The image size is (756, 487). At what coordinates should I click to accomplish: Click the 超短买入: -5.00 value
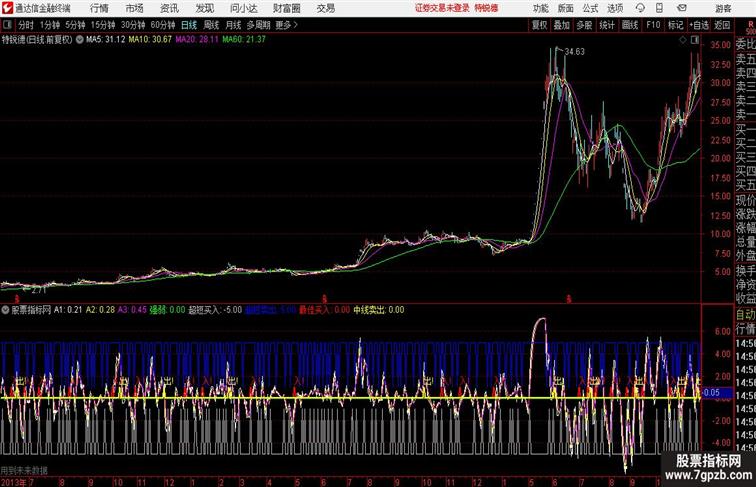pos(215,310)
